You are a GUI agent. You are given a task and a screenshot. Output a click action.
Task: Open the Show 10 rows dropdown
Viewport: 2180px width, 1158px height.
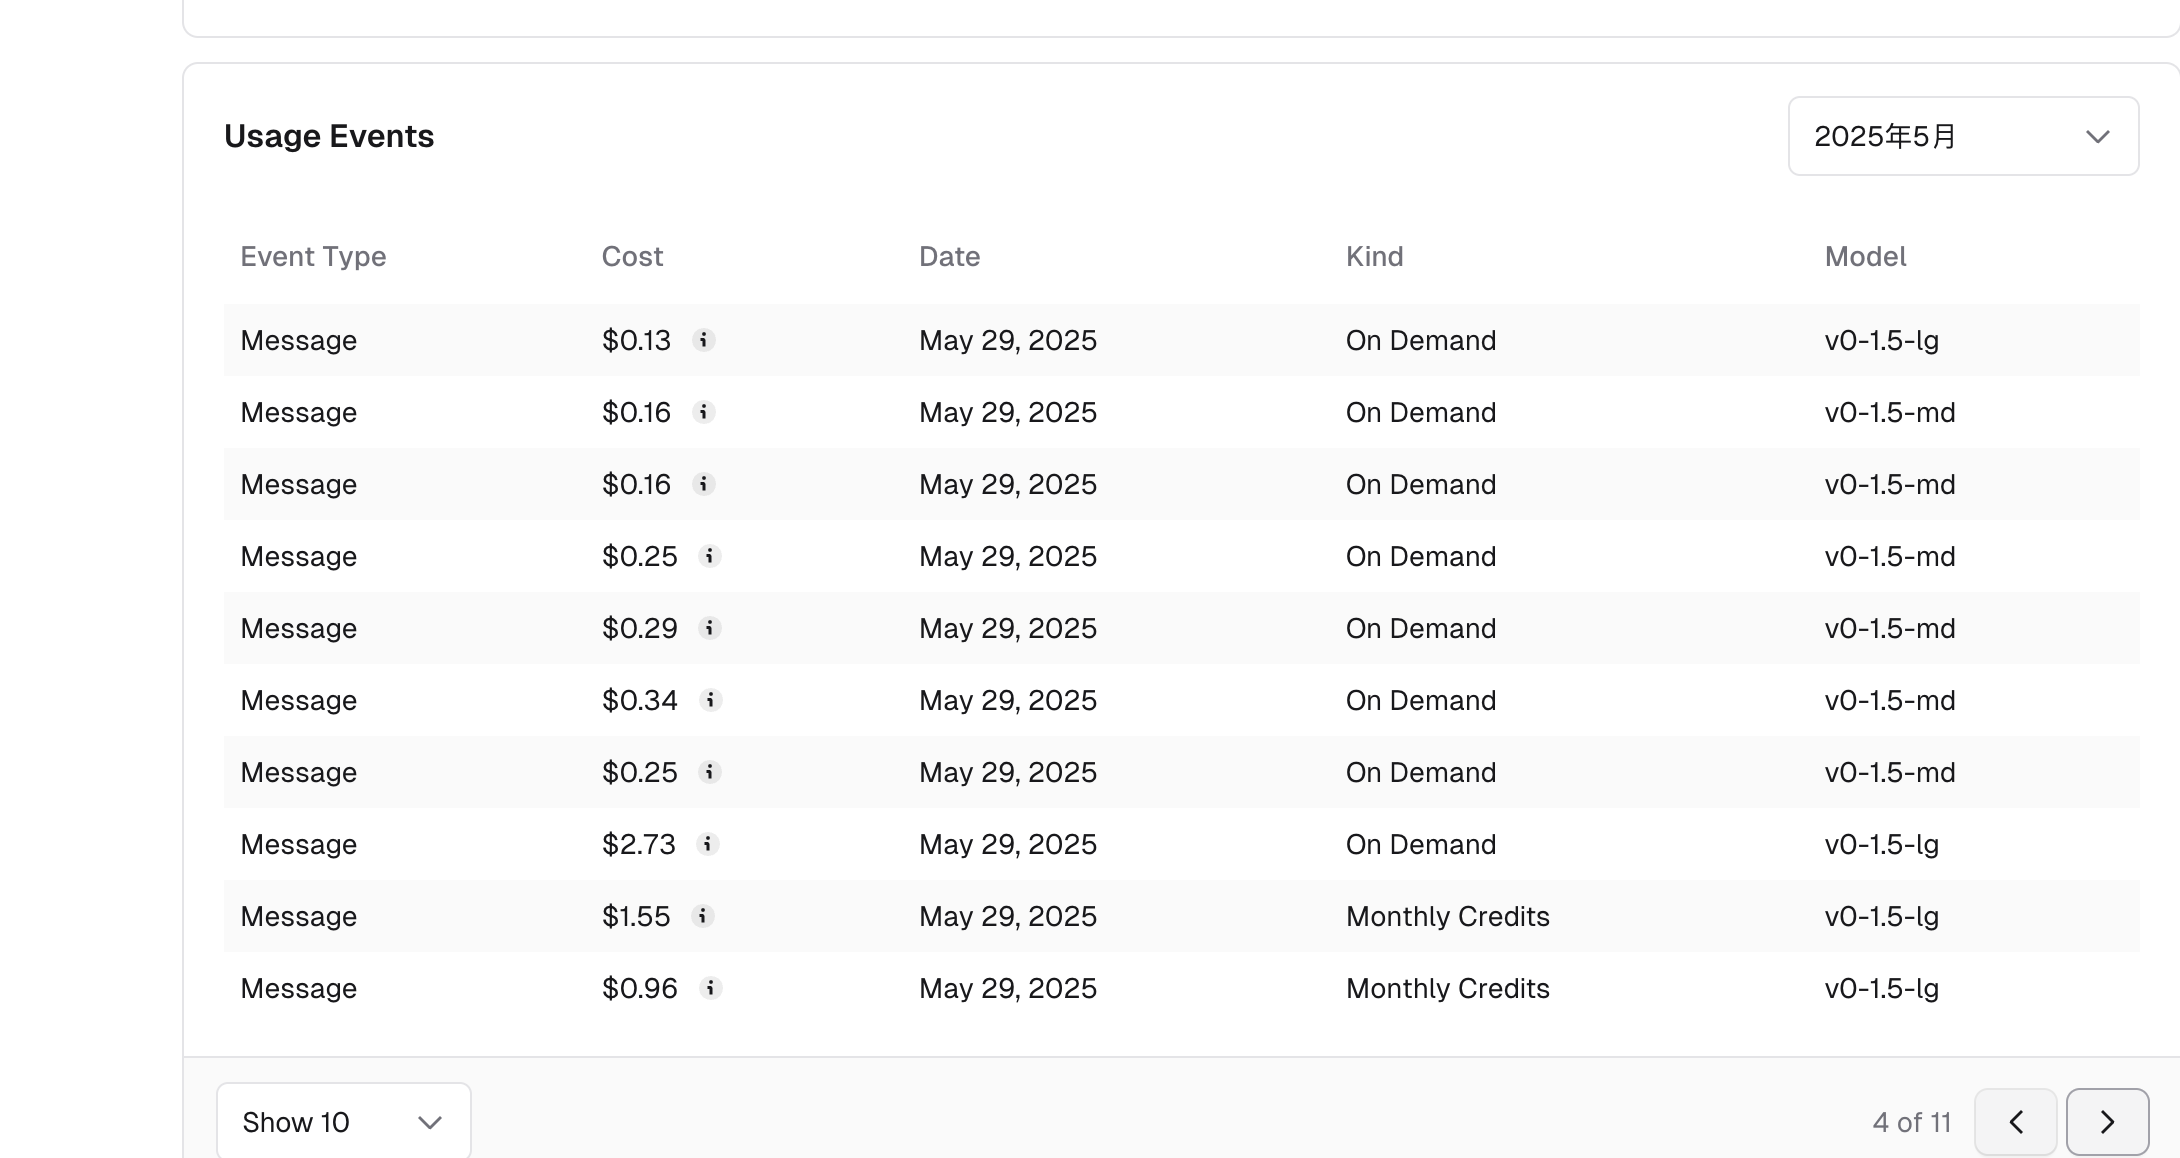(344, 1121)
